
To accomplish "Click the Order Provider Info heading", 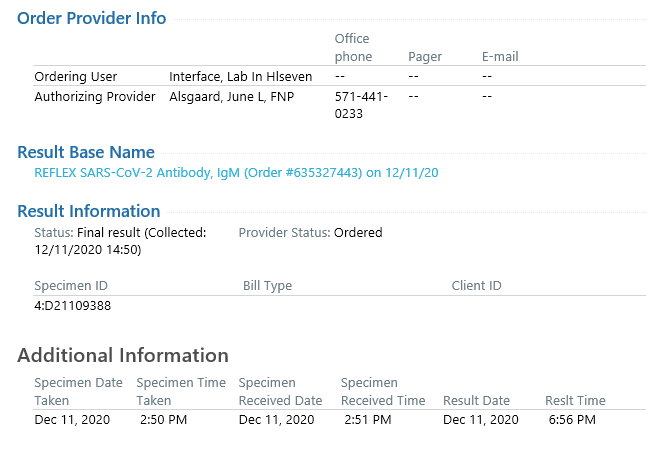I will 91,18.
